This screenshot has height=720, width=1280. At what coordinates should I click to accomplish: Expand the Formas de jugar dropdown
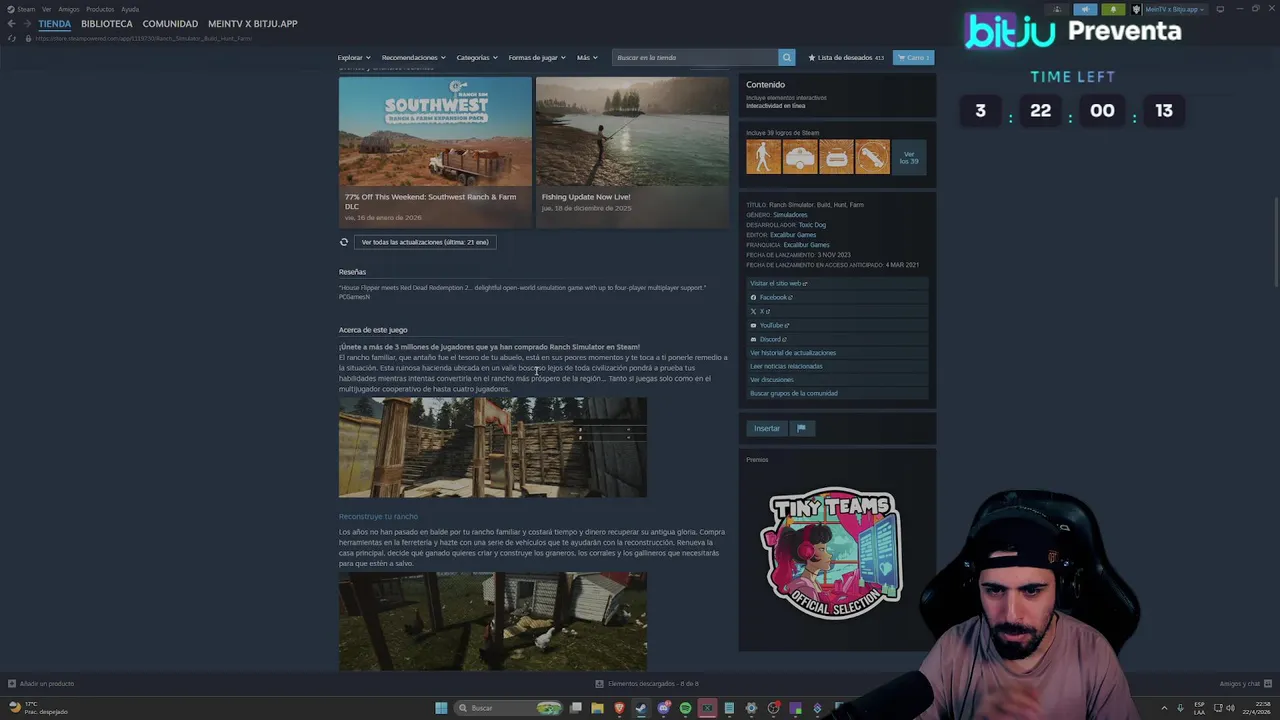click(537, 57)
